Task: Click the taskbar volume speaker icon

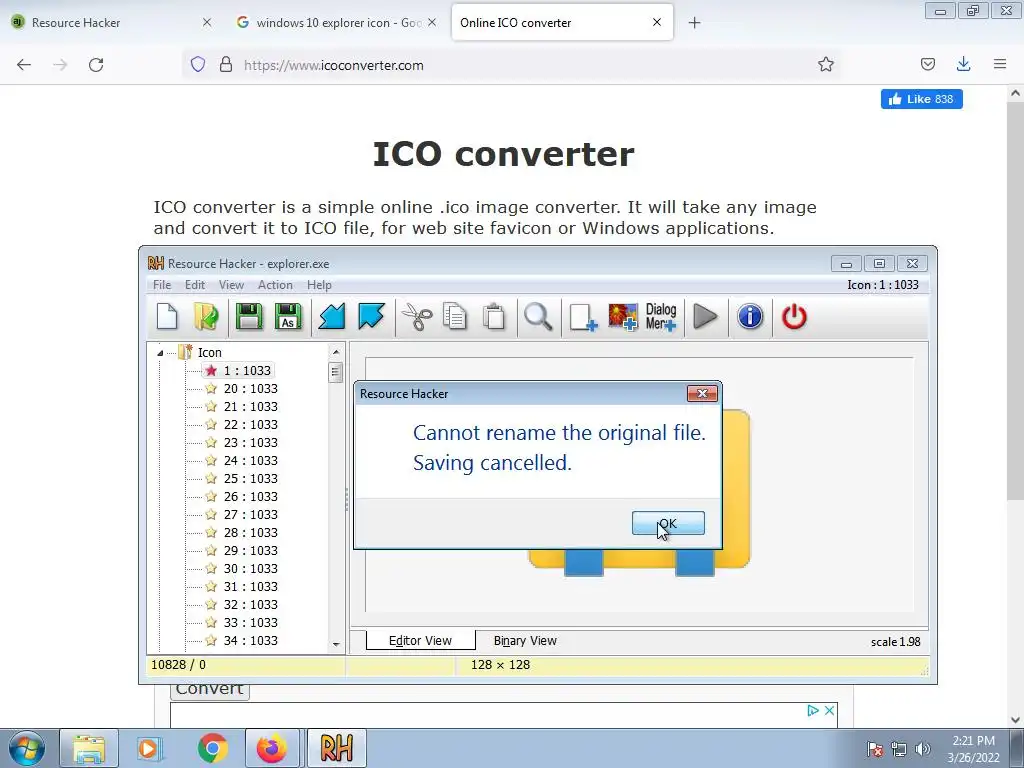Action: tap(922, 749)
